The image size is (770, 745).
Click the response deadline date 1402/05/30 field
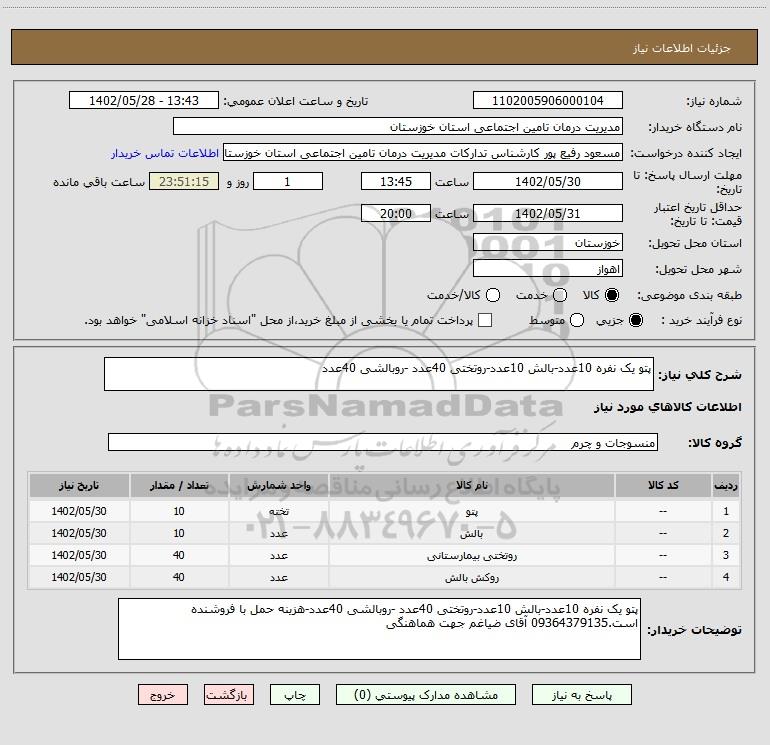[x=548, y=181]
